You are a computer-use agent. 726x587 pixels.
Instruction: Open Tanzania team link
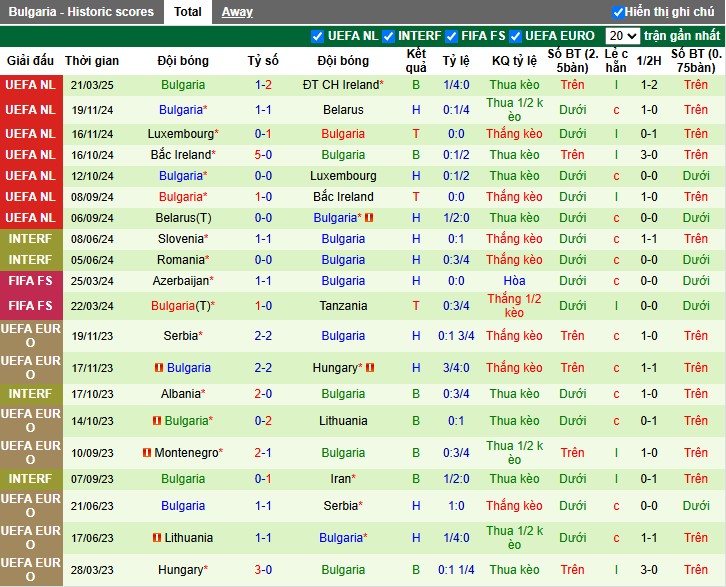(343, 306)
